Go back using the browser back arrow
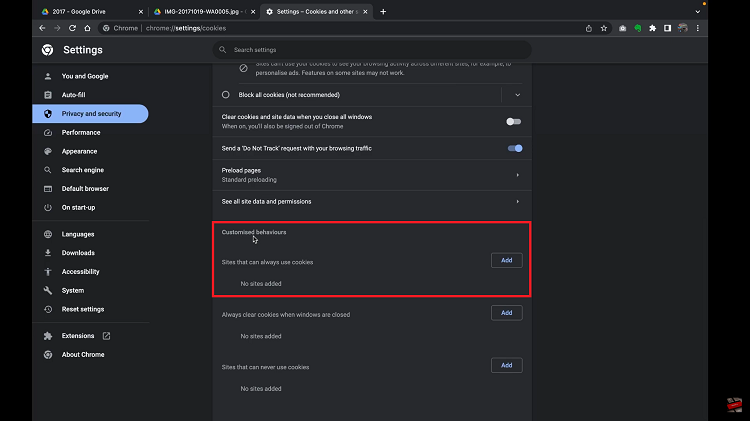The width and height of the screenshot is (750, 421). (x=42, y=28)
